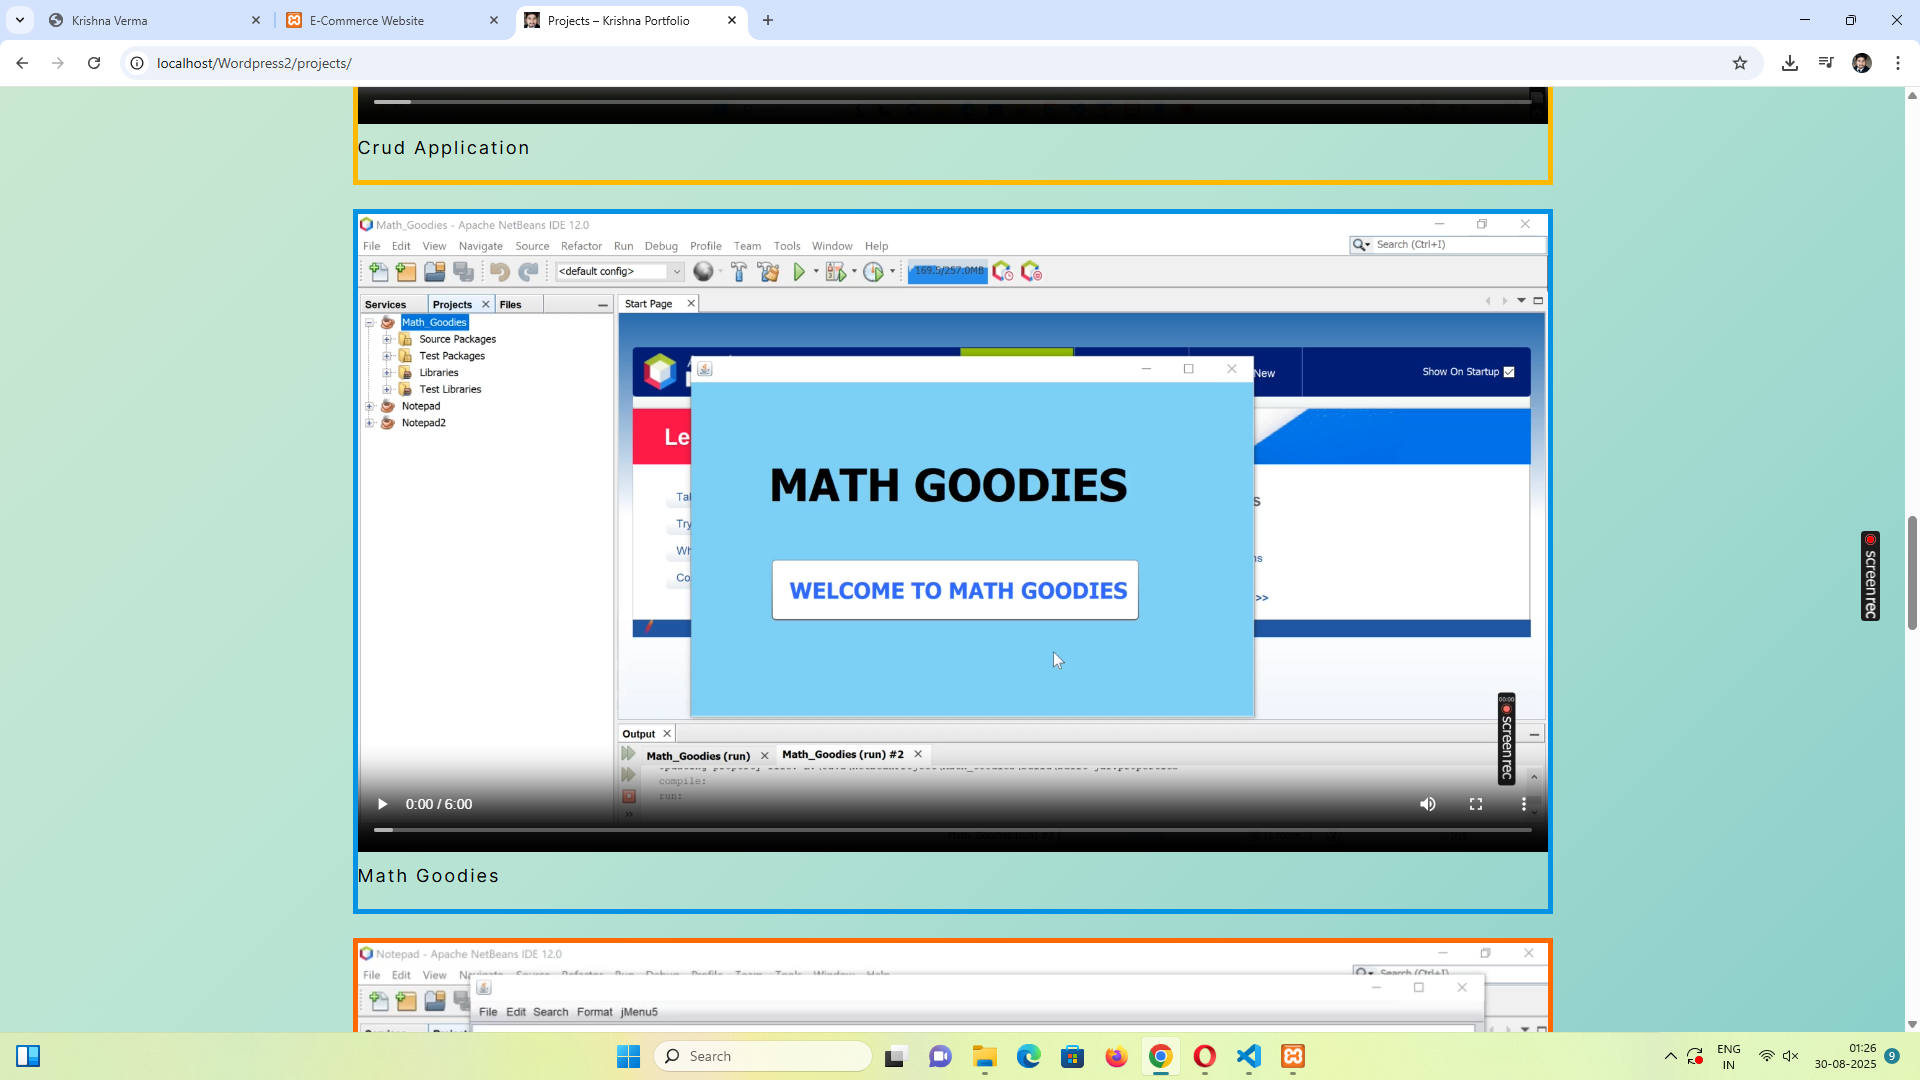
Task: Open Visual Studio Code from the taskbar
Action: (x=1248, y=1056)
